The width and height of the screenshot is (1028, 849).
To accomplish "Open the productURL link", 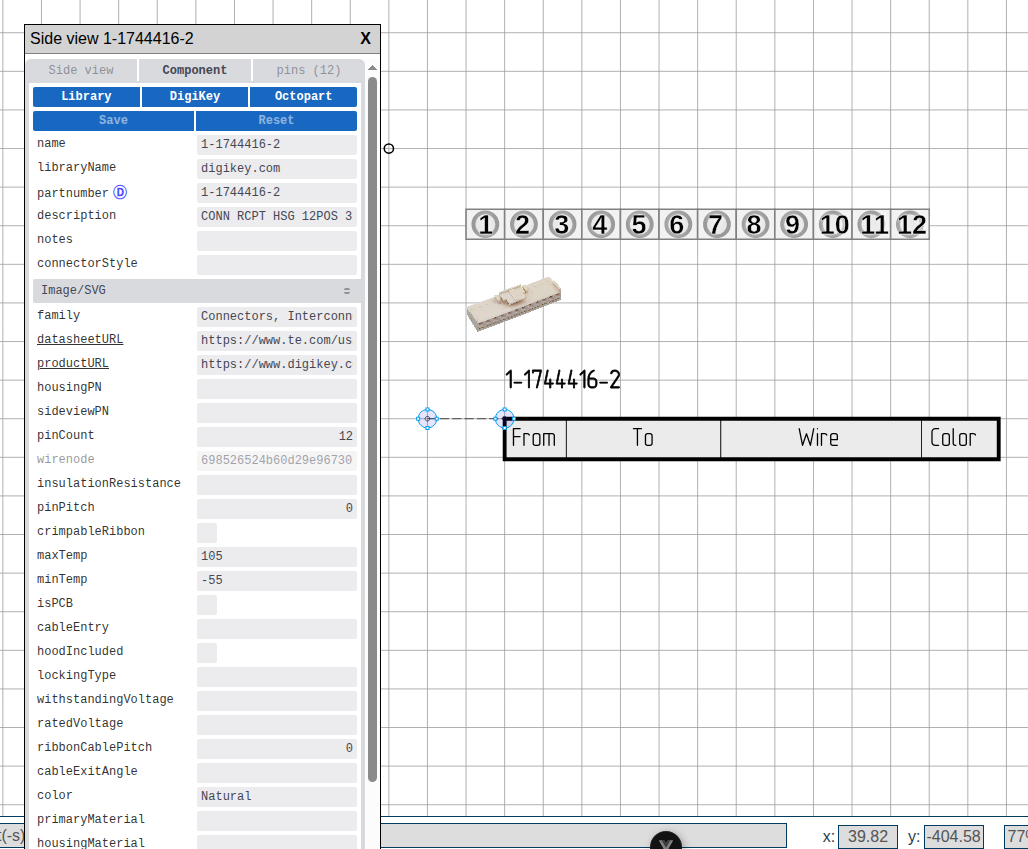I will coord(73,362).
